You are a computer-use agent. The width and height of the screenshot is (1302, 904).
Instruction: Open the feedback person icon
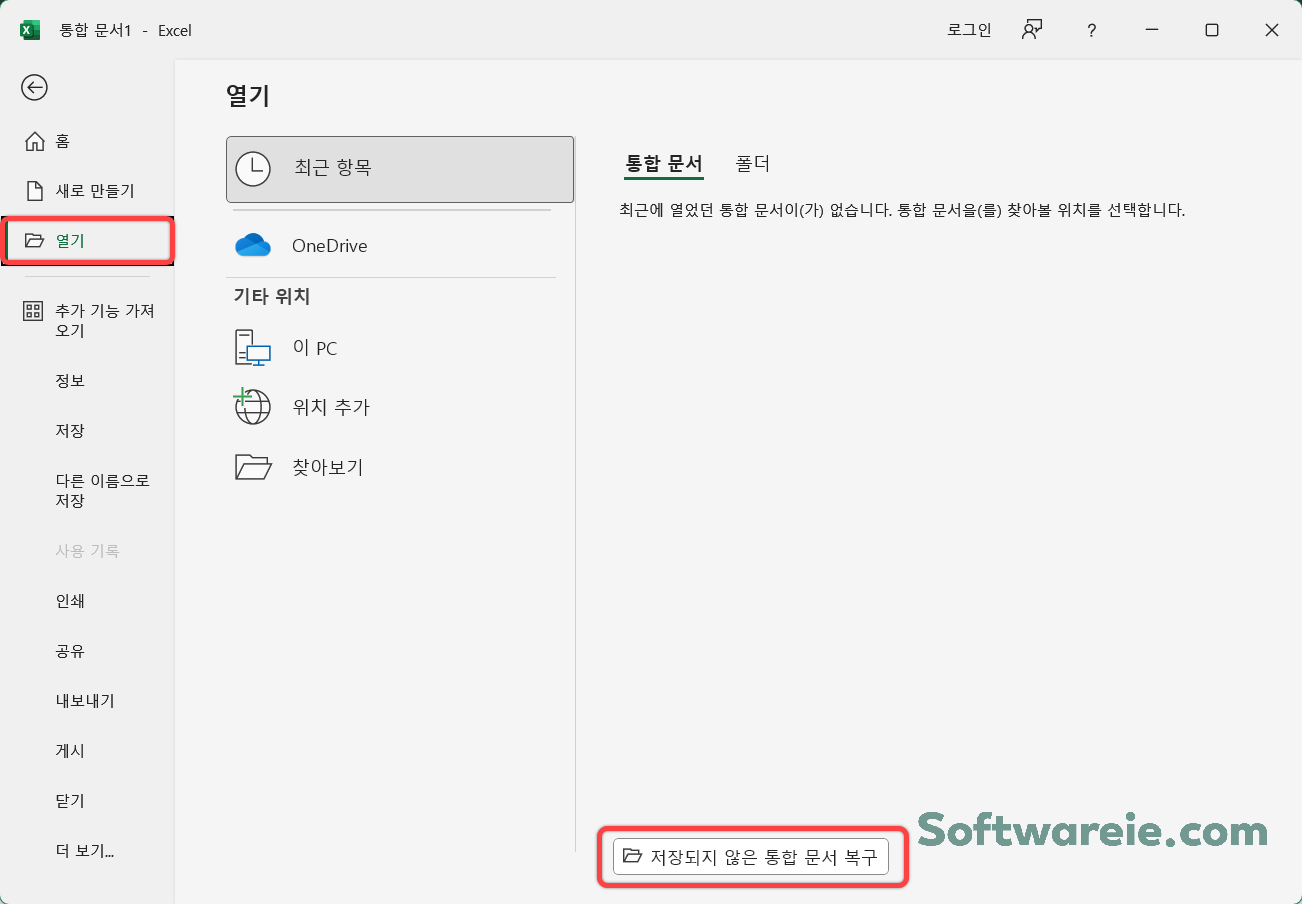(x=1032, y=30)
